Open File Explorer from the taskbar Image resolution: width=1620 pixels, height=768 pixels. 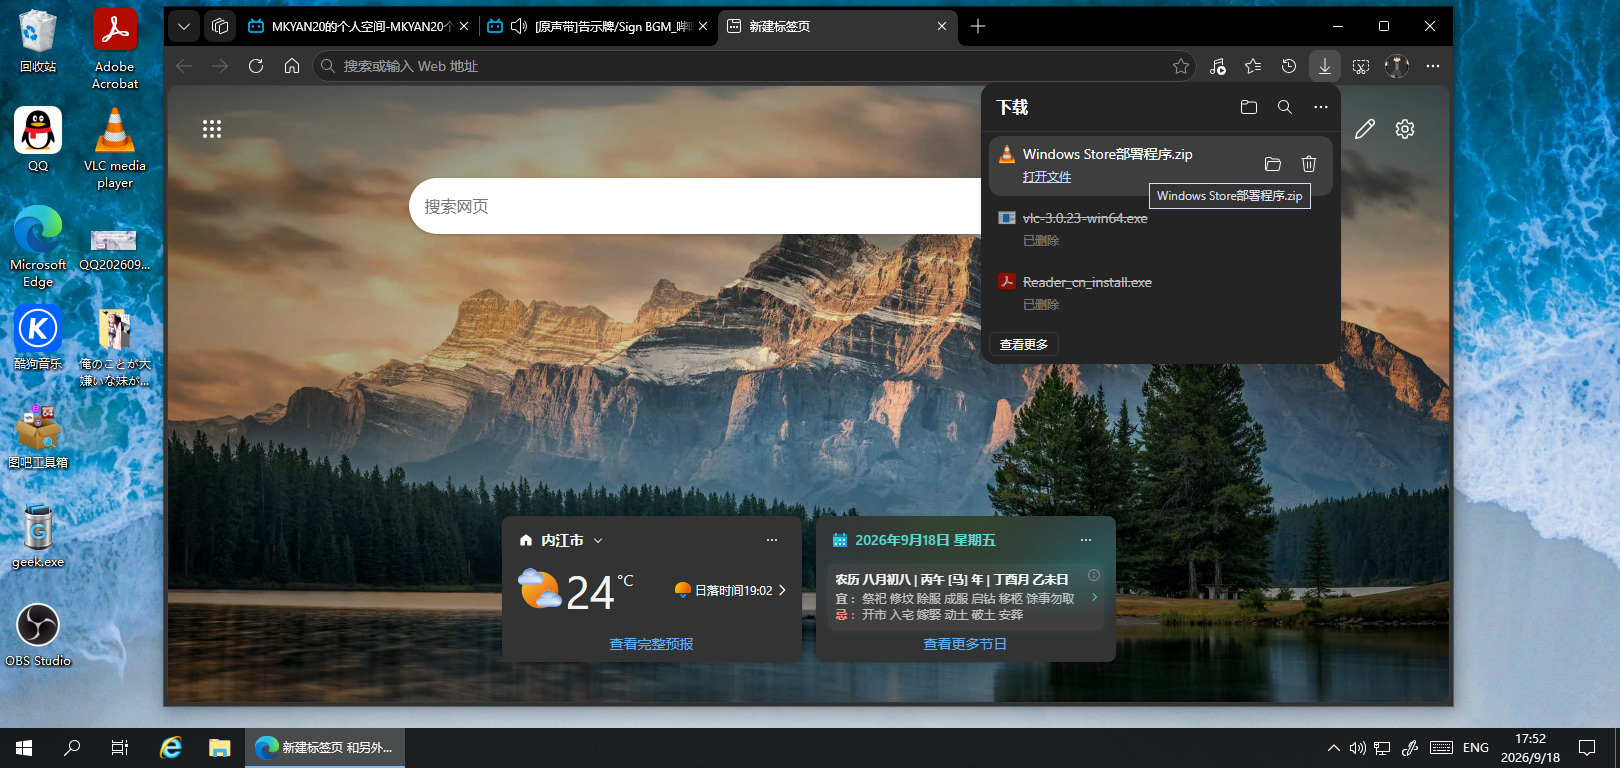point(219,748)
